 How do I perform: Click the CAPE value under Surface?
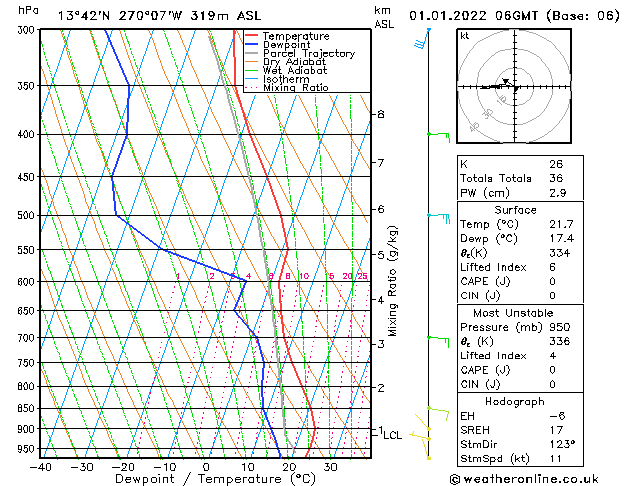pyautogui.click(x=552, y=281)
